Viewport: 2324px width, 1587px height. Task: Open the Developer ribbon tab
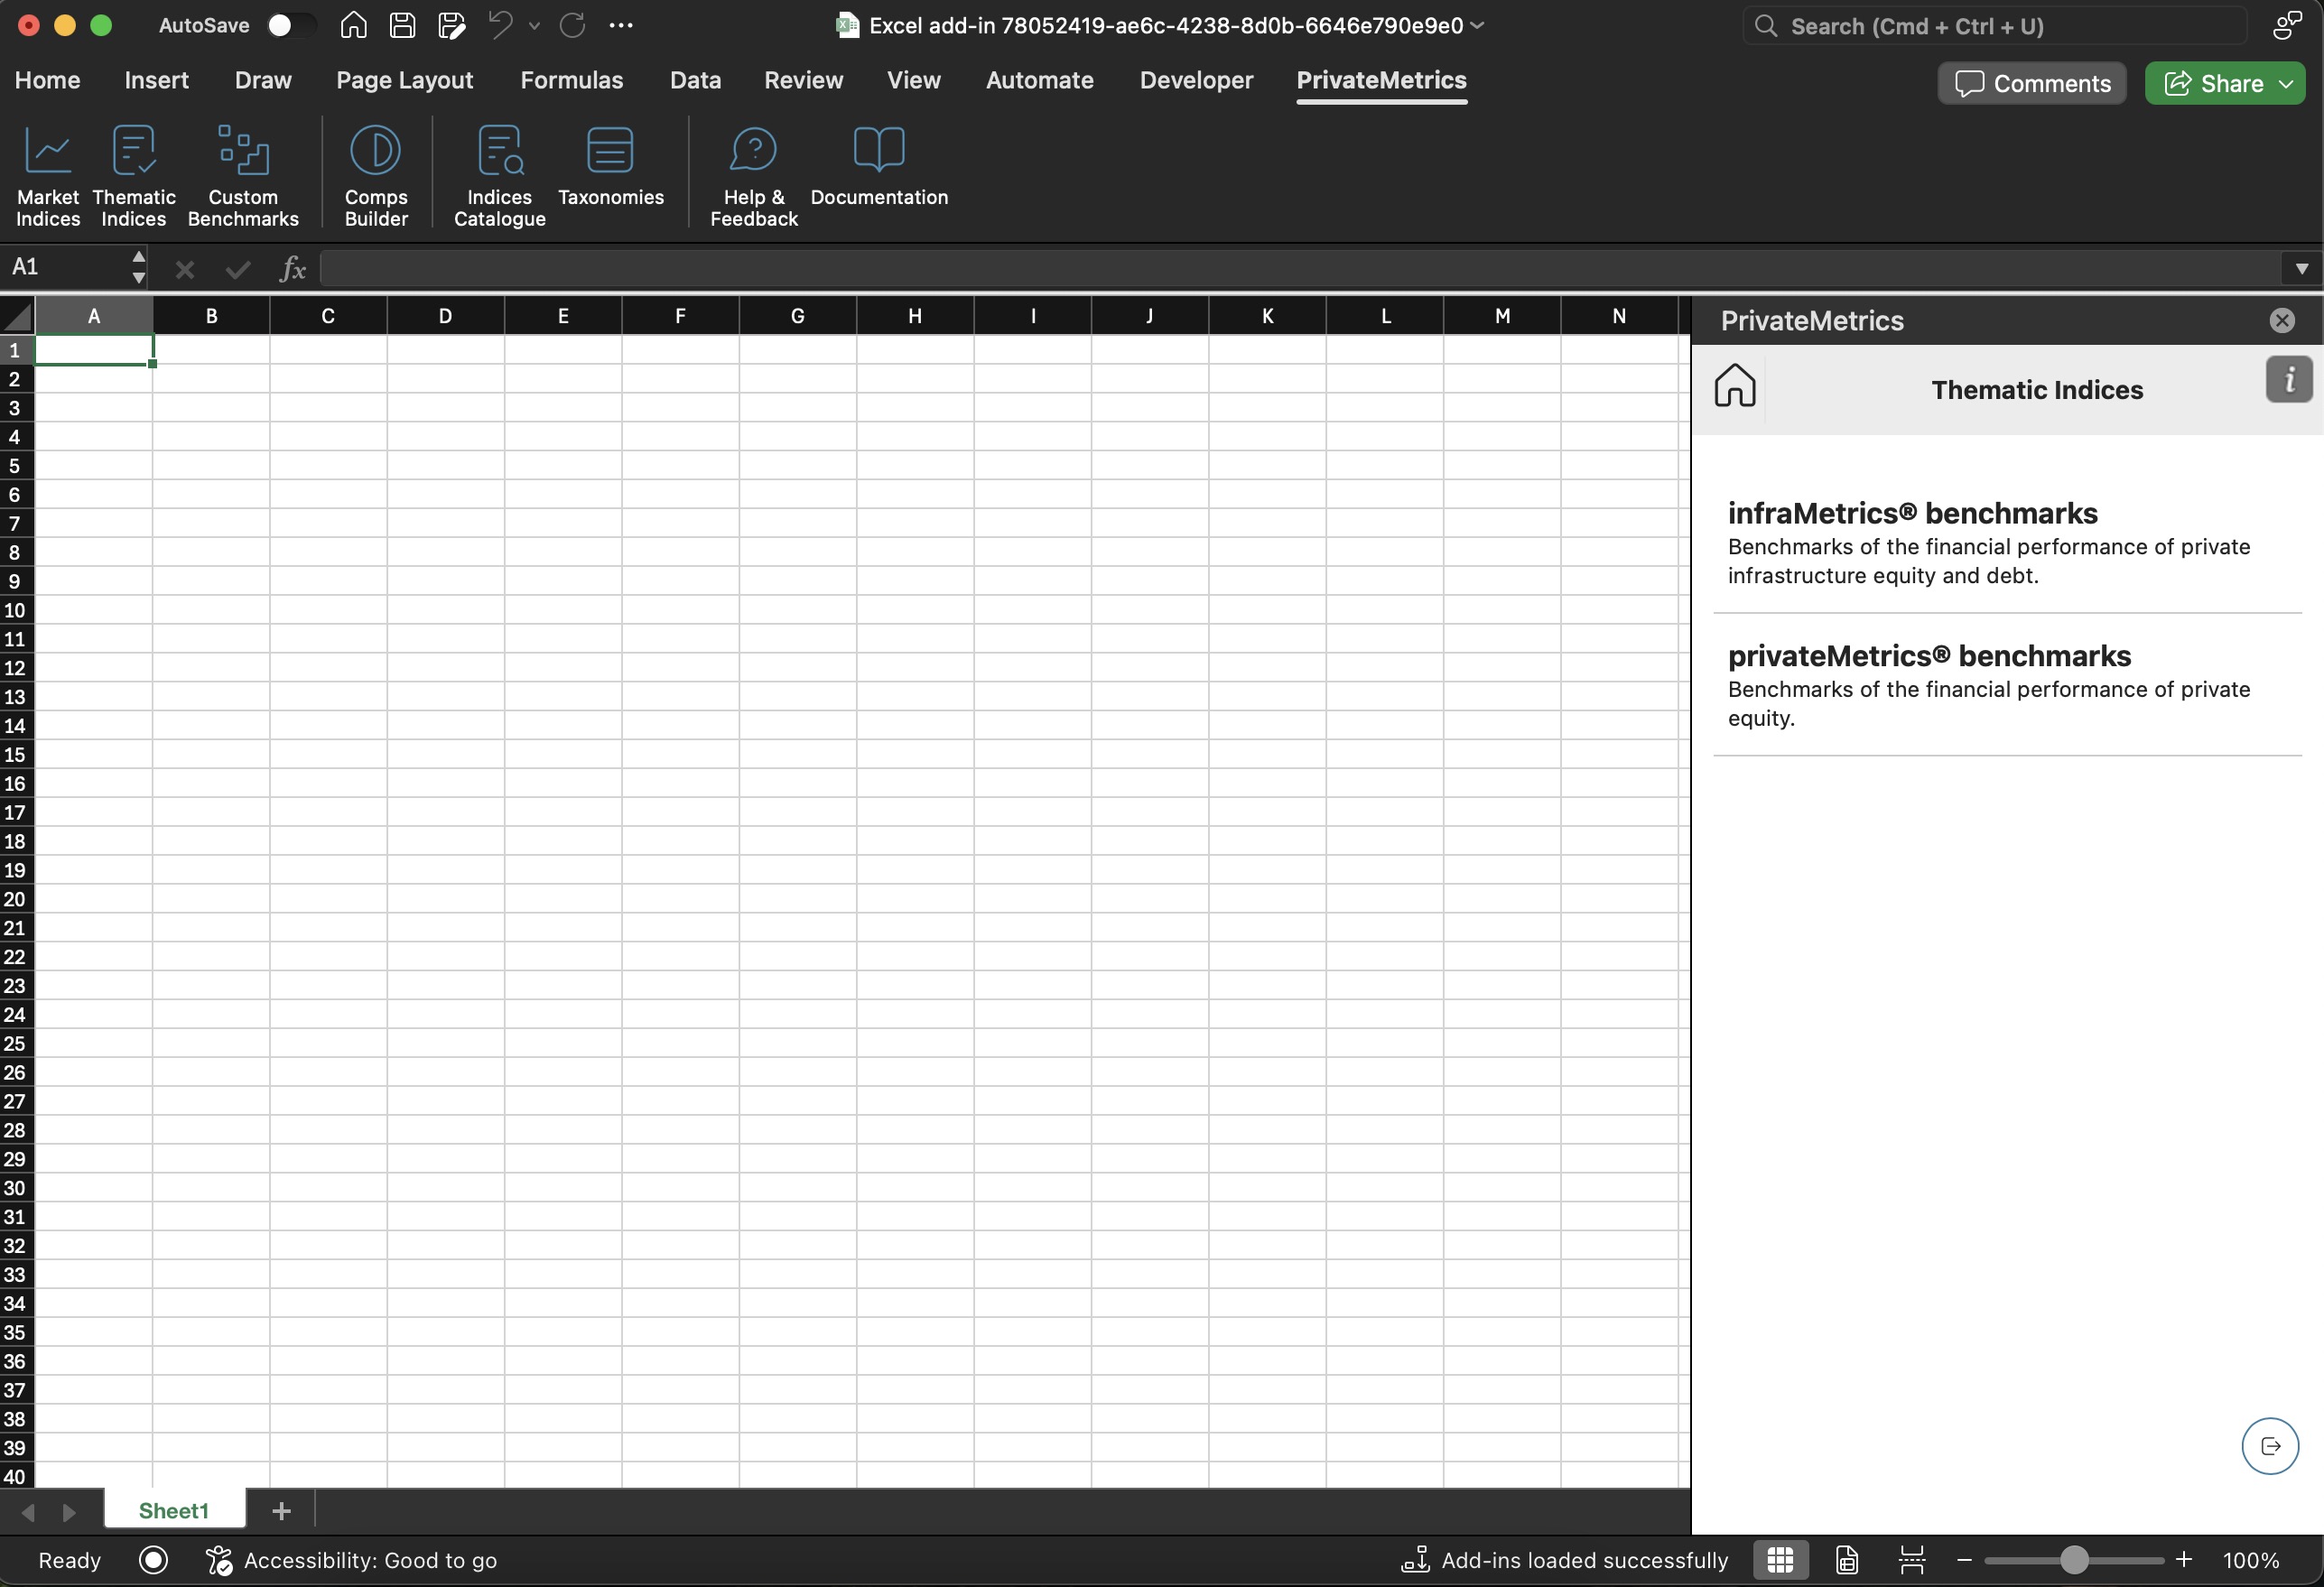tap(1195, 80)
